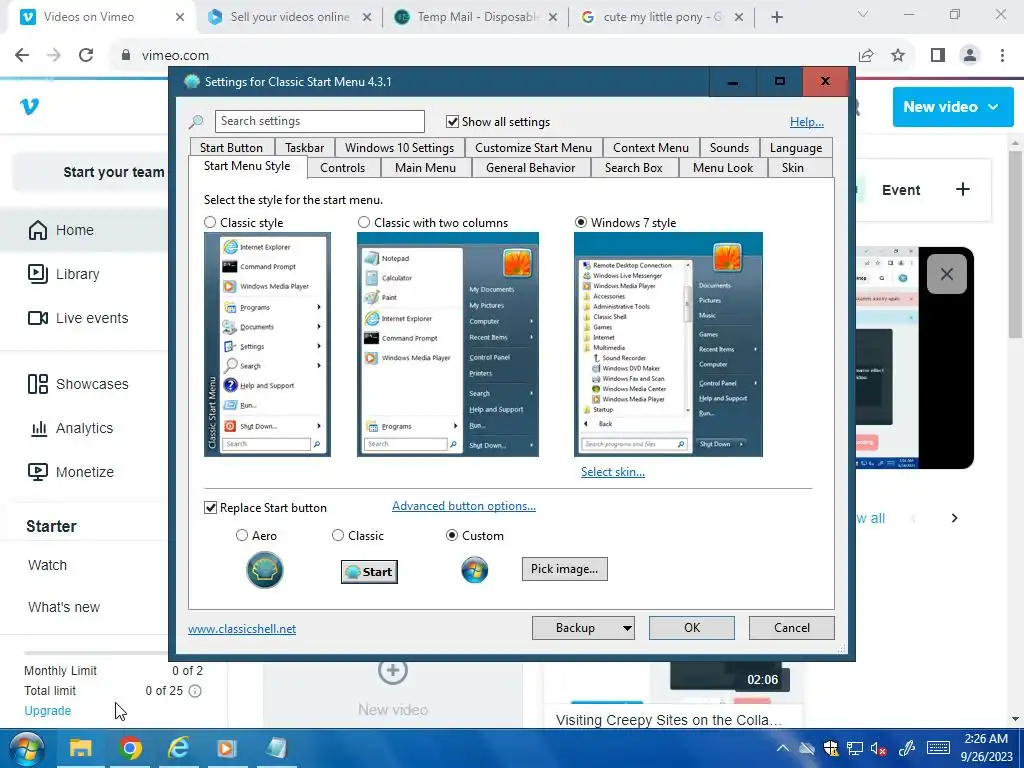The width and height of the screenshot is (1024, 768).
Task: Open Internet Explorer from the taskbar
Action: 178,748
